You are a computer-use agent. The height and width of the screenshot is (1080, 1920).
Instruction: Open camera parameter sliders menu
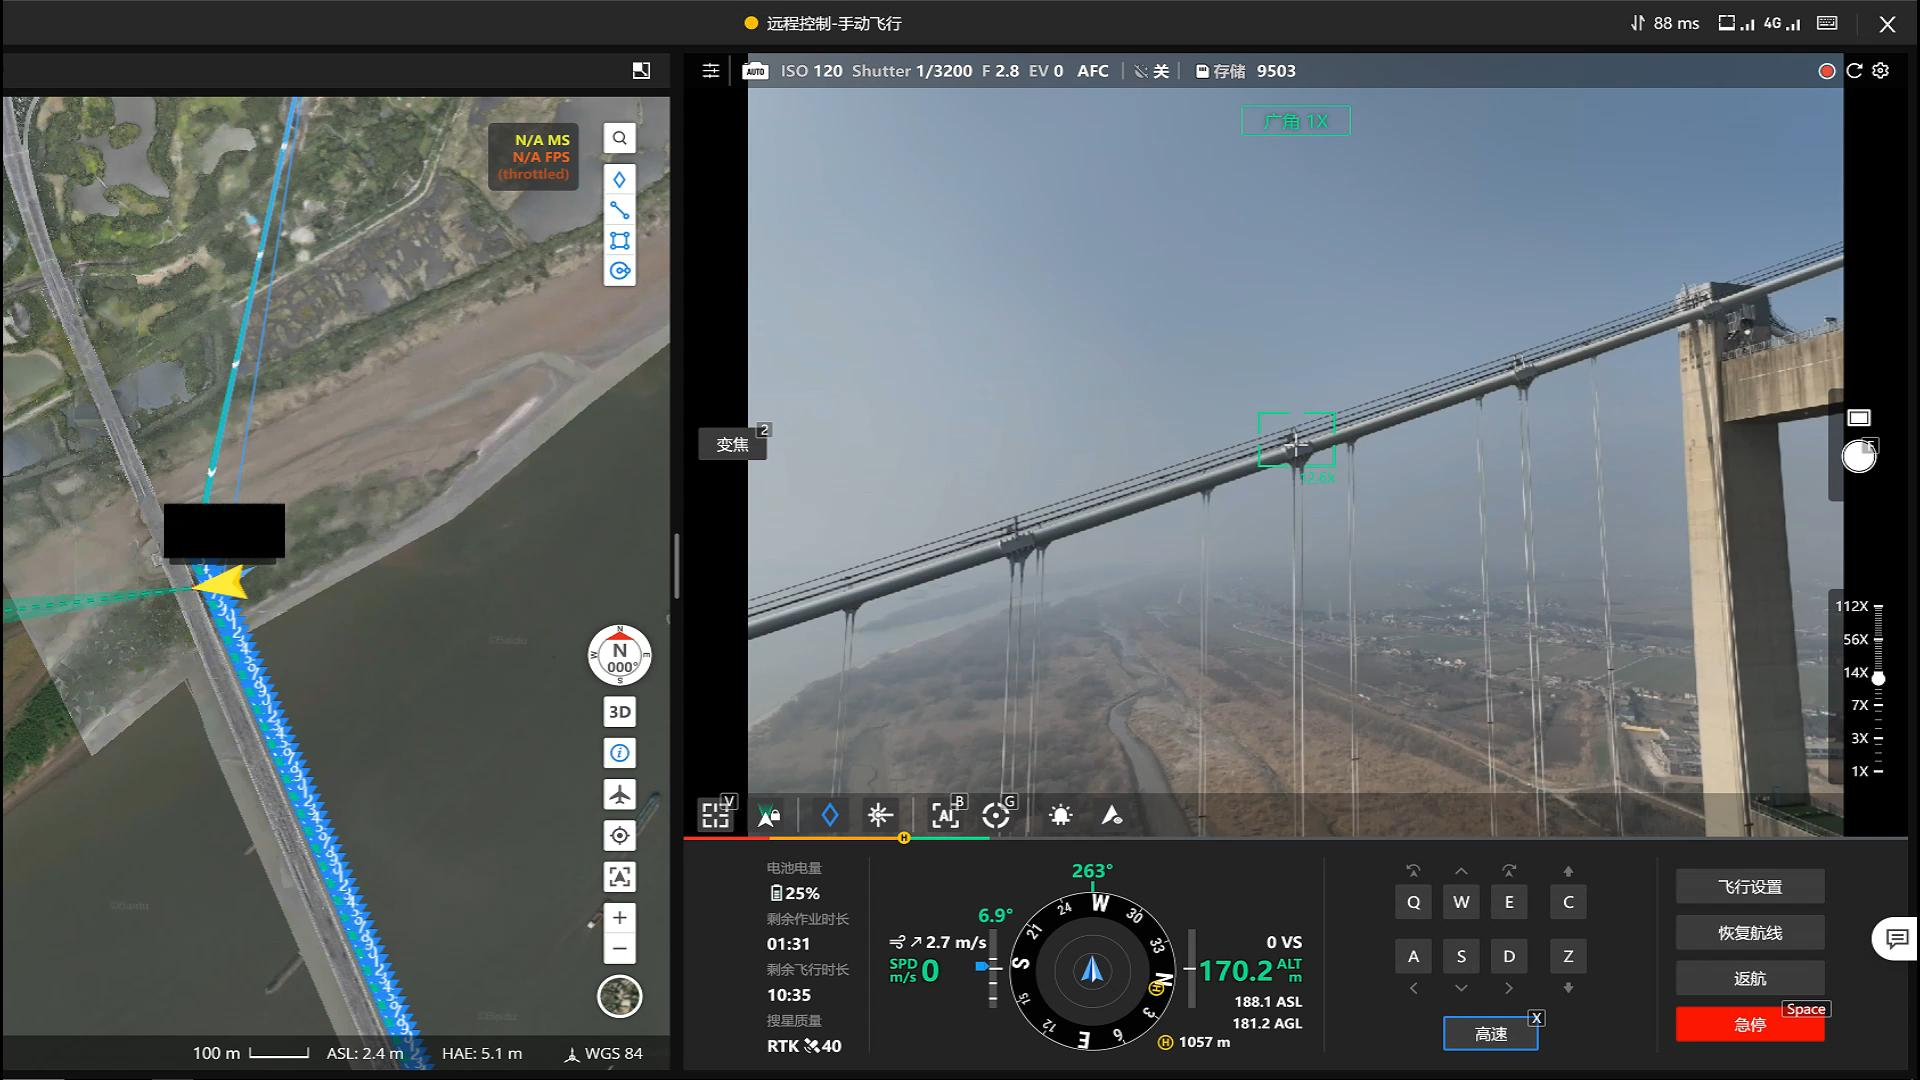(x=711, y=71)
